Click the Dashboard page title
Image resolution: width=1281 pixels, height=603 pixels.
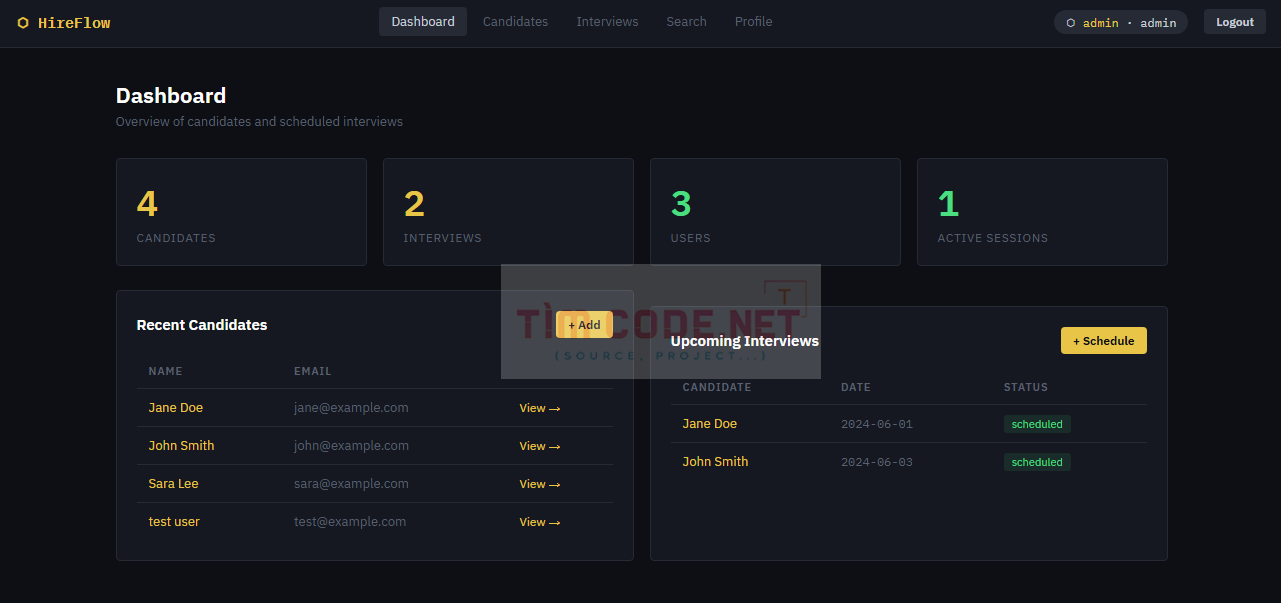coord(171,96)
